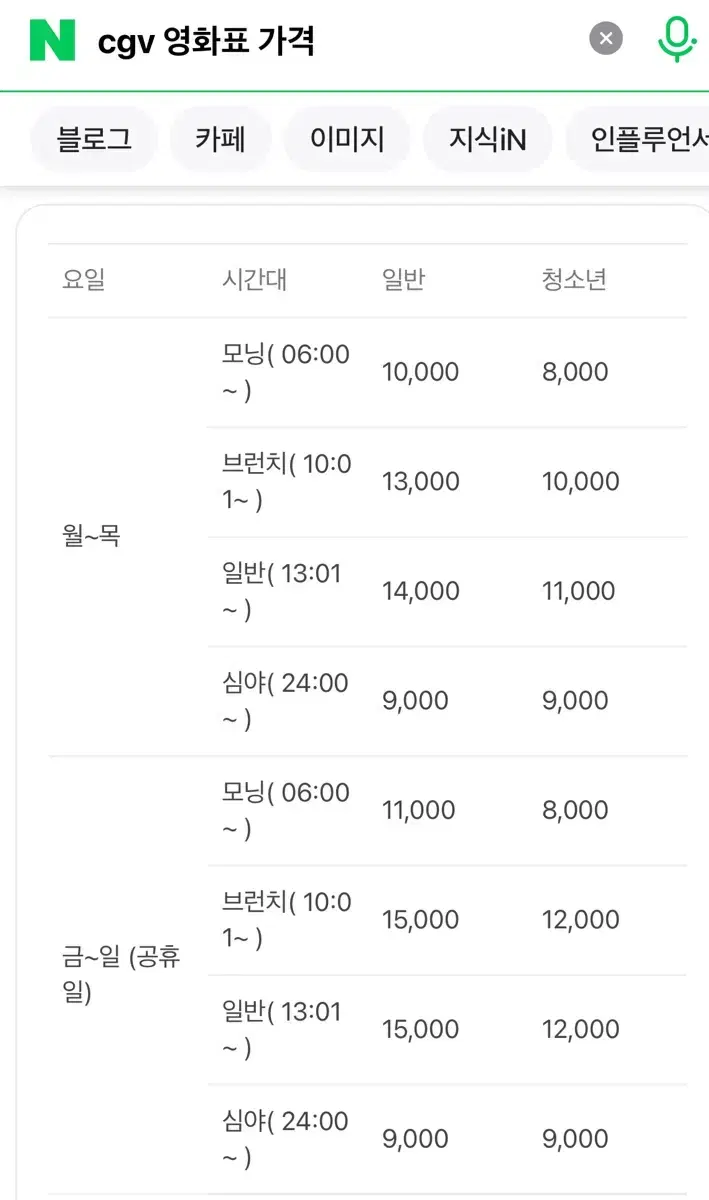Tap the weekday 일반 청소년 11,000 price
The height and width of the screenshot is (1200, 709).
point(578,591)
